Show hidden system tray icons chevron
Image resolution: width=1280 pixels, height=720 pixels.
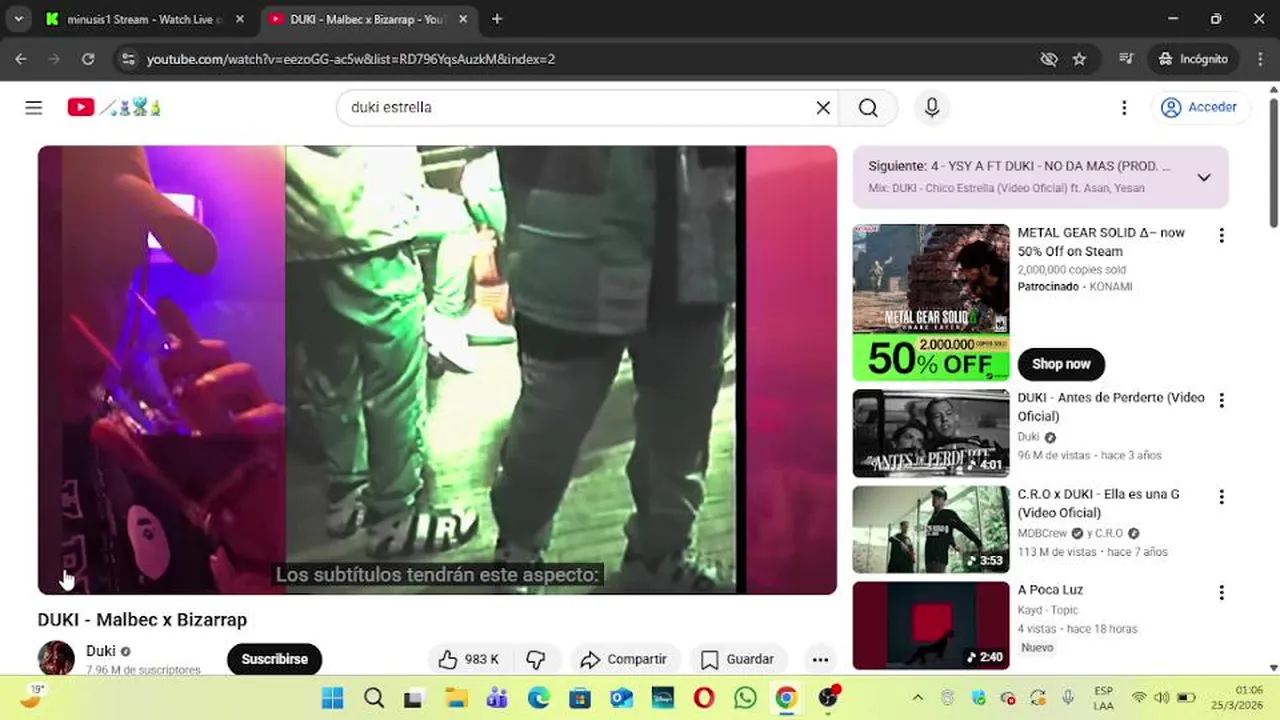(917, 697)
